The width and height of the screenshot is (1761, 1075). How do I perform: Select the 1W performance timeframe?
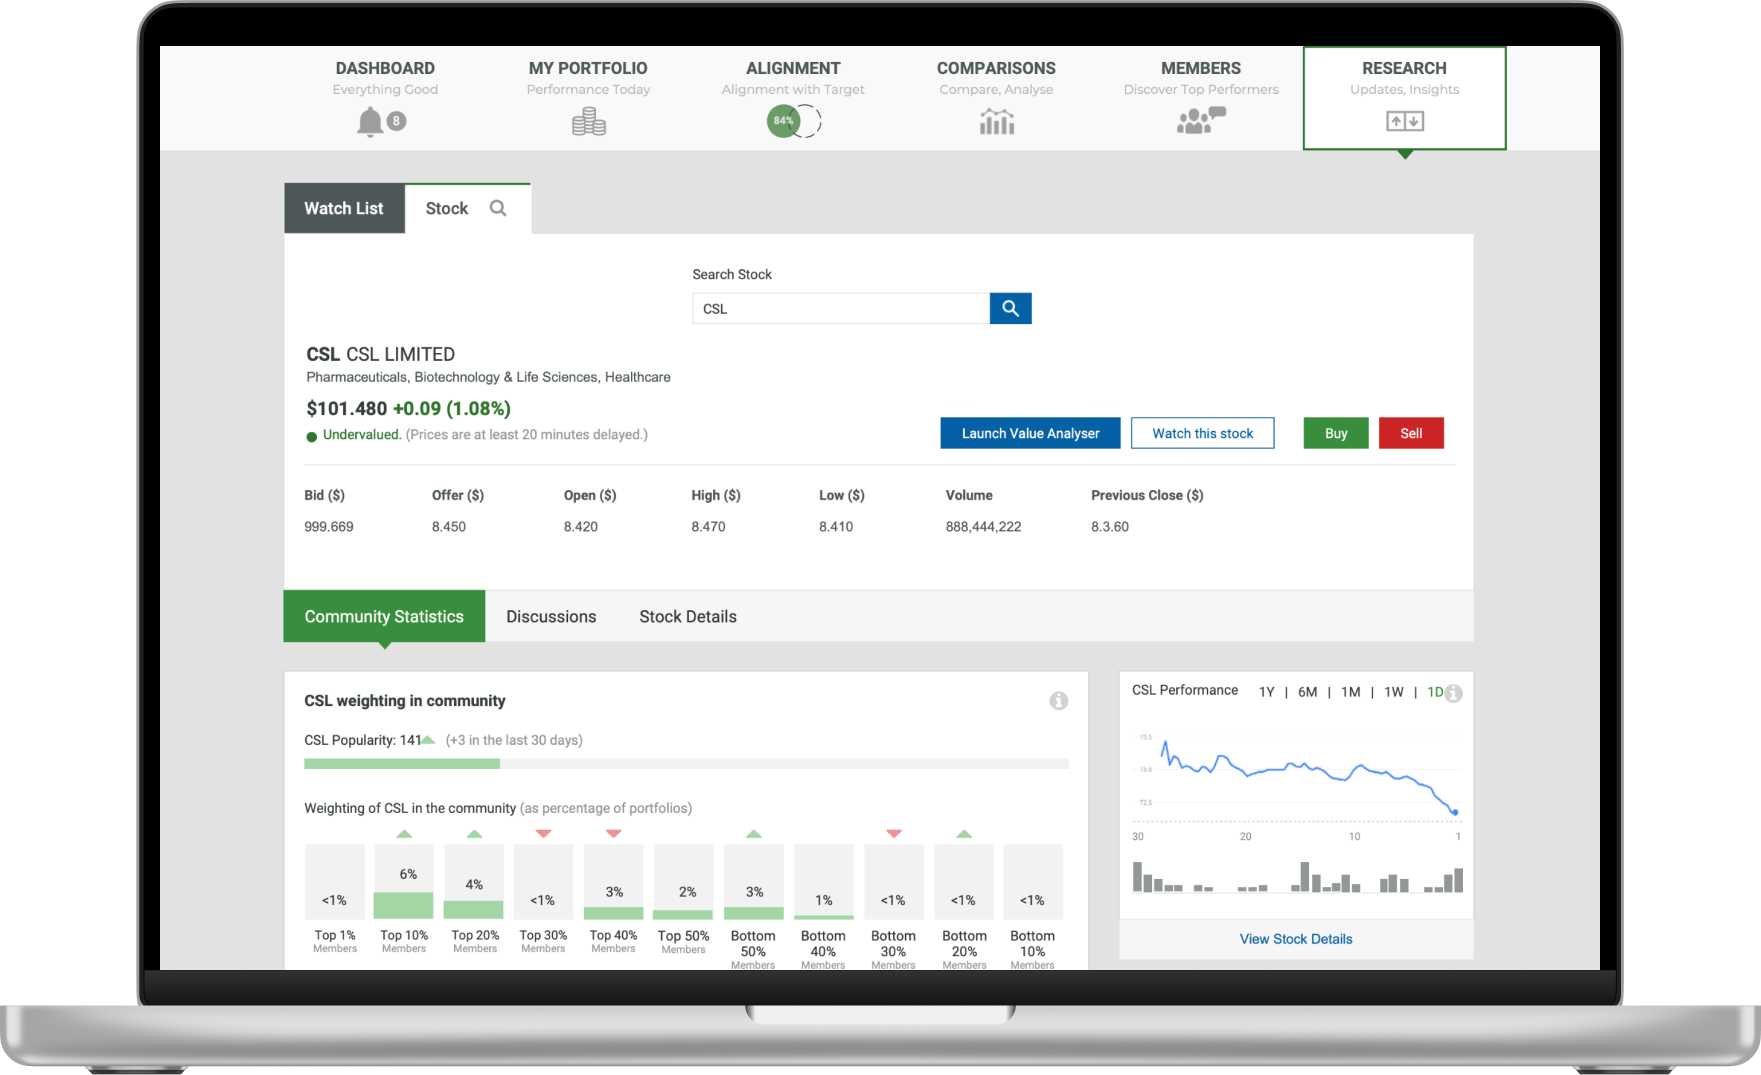coord(1394,691)
